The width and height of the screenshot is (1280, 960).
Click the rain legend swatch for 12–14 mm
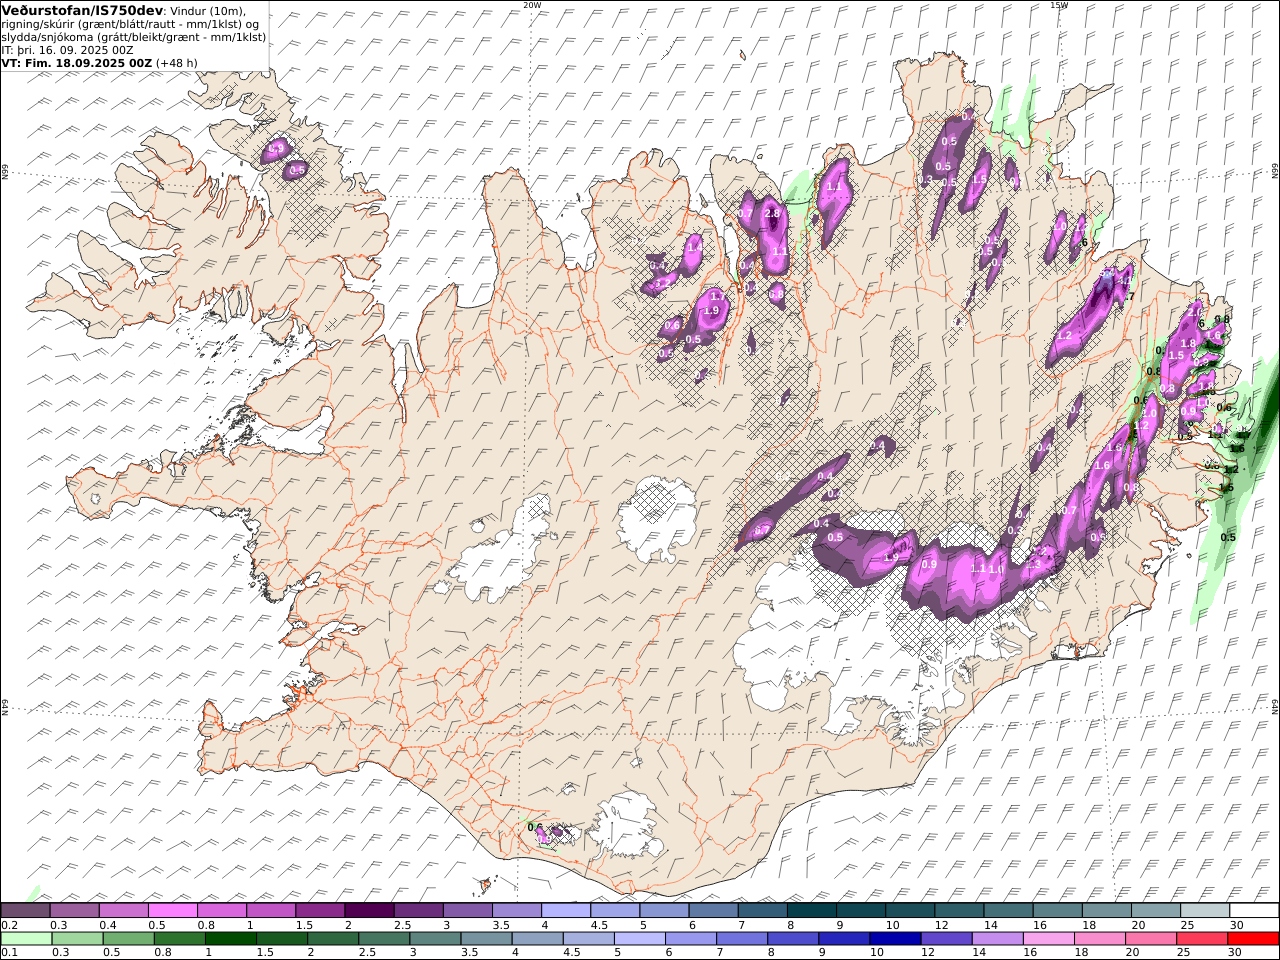945,938
